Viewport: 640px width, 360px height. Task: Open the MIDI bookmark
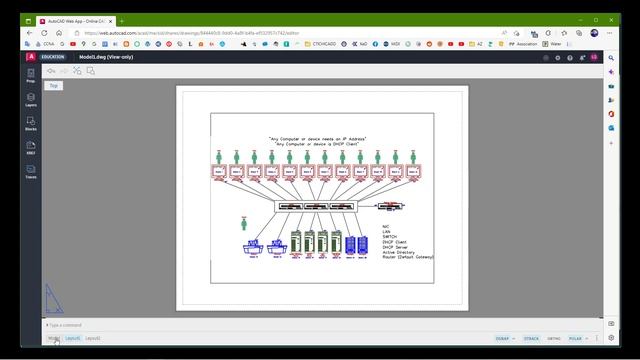click(391, 44)
